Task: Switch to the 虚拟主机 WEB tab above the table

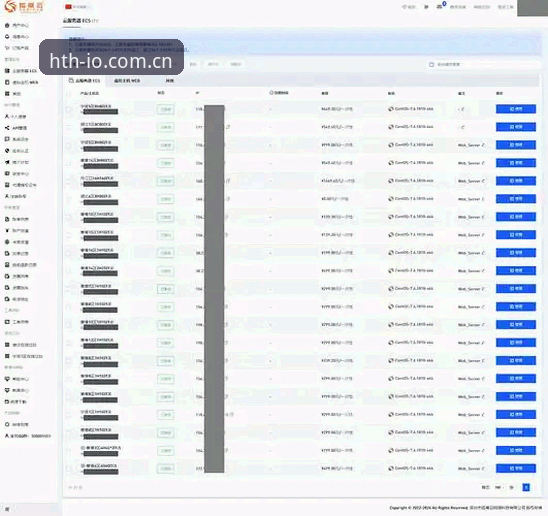Action: 127,81
